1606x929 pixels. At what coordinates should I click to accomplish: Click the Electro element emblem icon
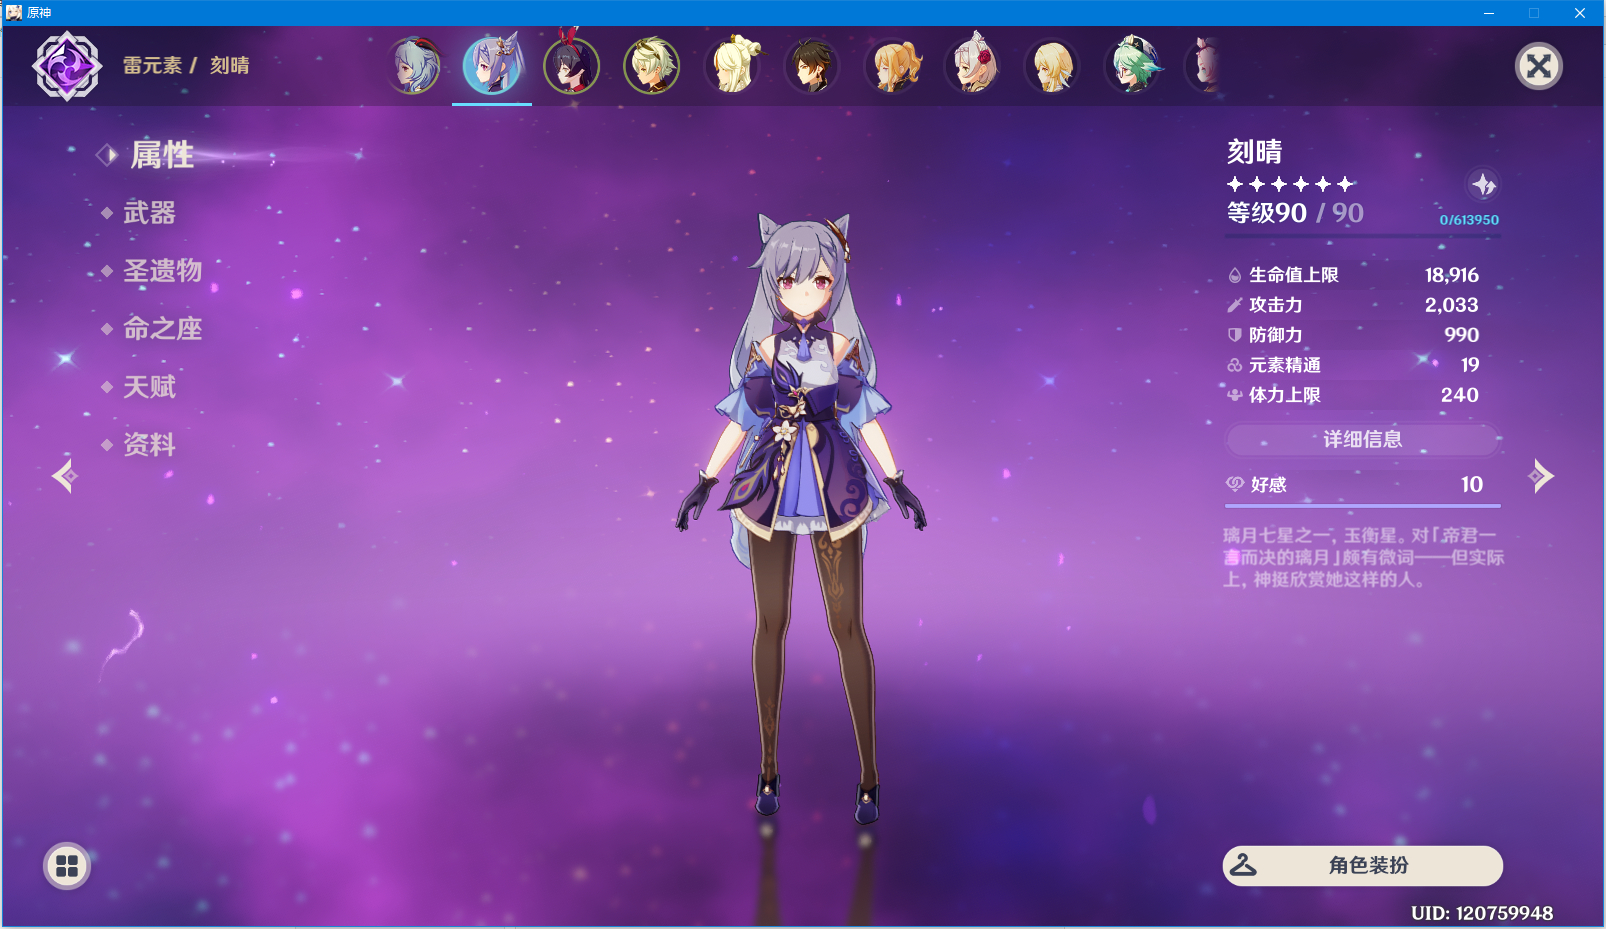pyautogui.click(x=67, y=66)
